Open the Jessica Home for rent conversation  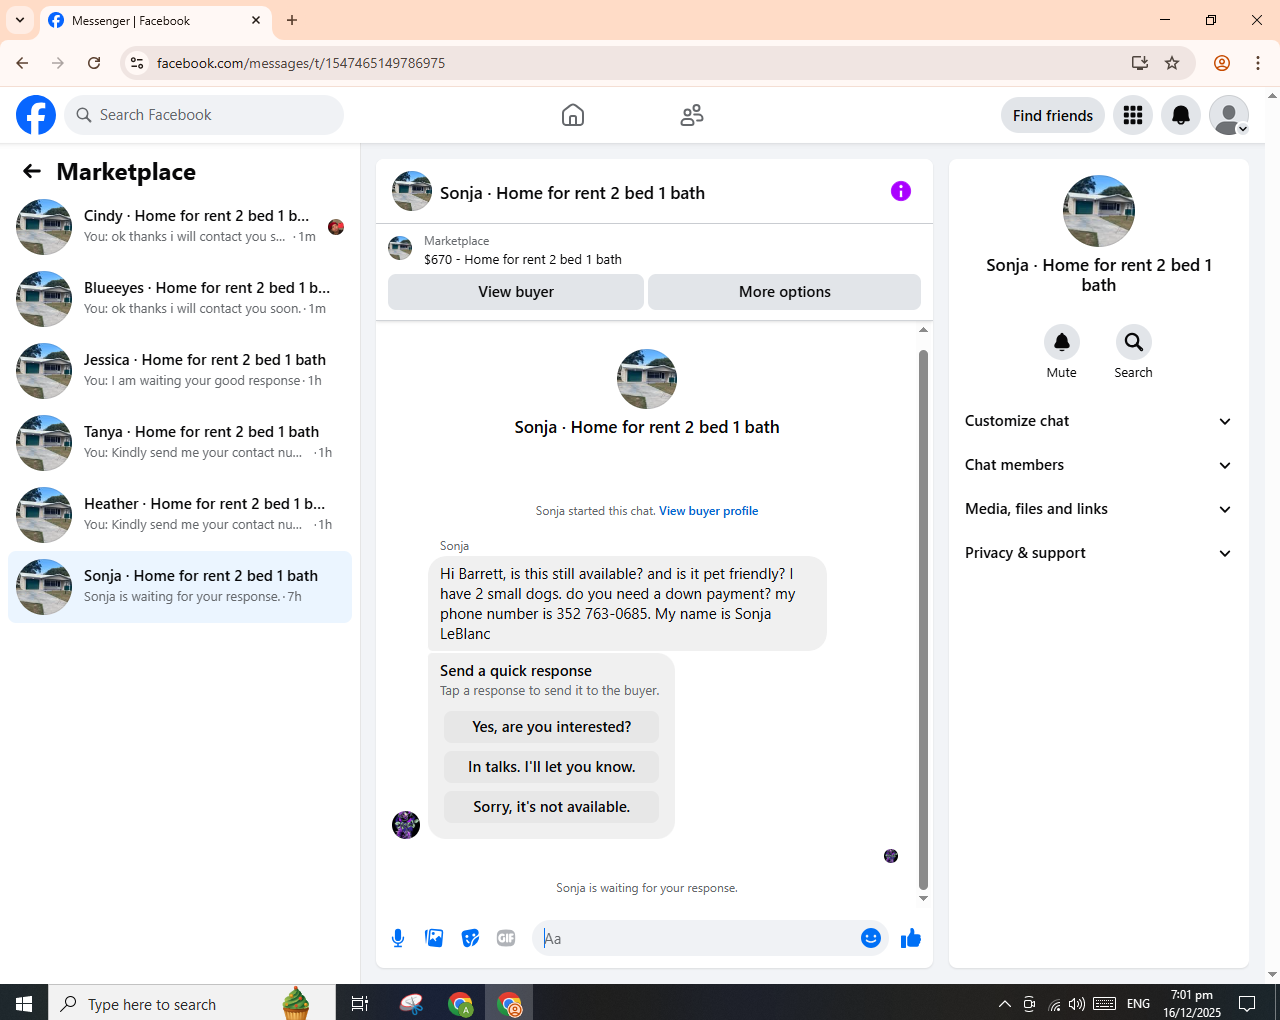[x=180, y=370]
